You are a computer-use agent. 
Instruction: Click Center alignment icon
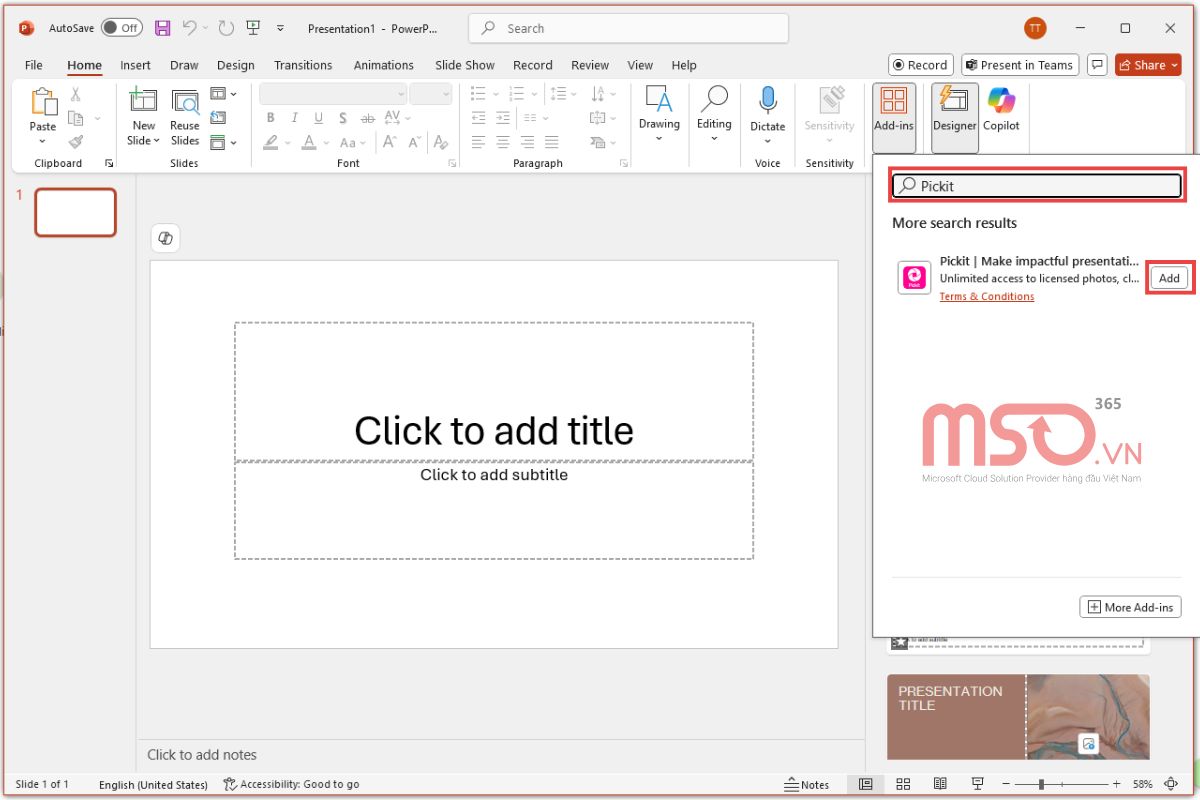503,142
